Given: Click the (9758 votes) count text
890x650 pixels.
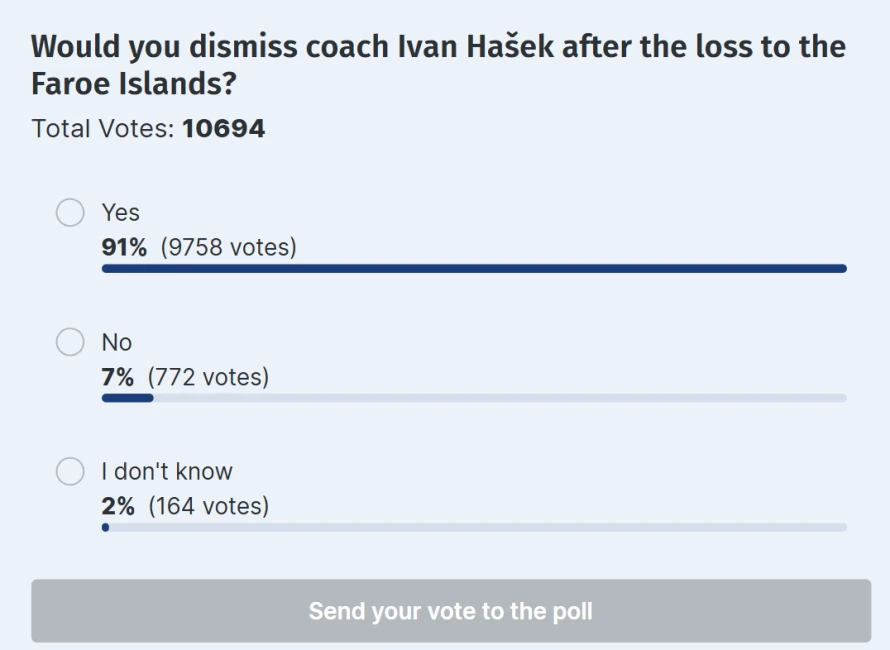Looking at the screenshot, I should pyautogui.click(x=229, y=247).
